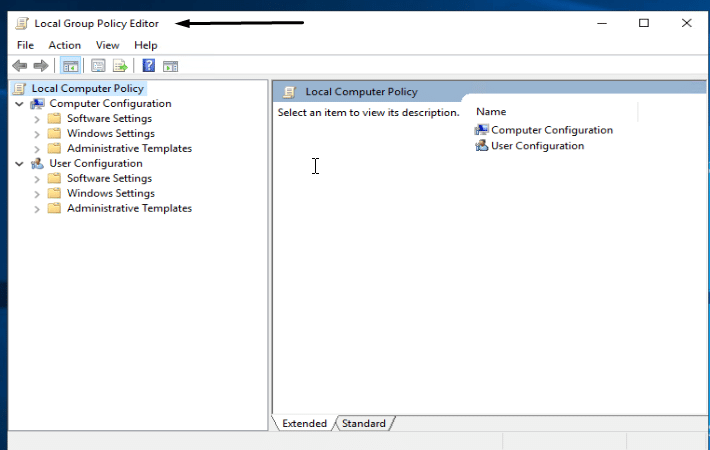Click the blue Help toolbar icon

pyautogui.click(x=148, y=66)
